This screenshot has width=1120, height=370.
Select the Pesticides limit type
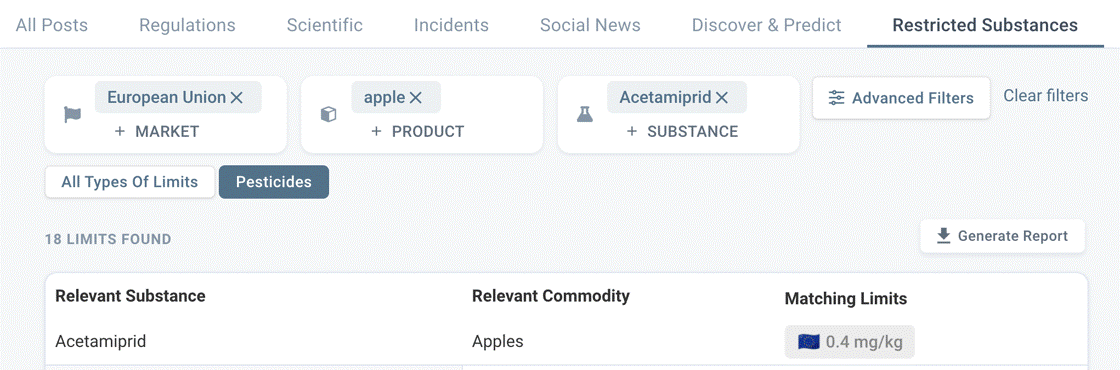tap(274, 182)
